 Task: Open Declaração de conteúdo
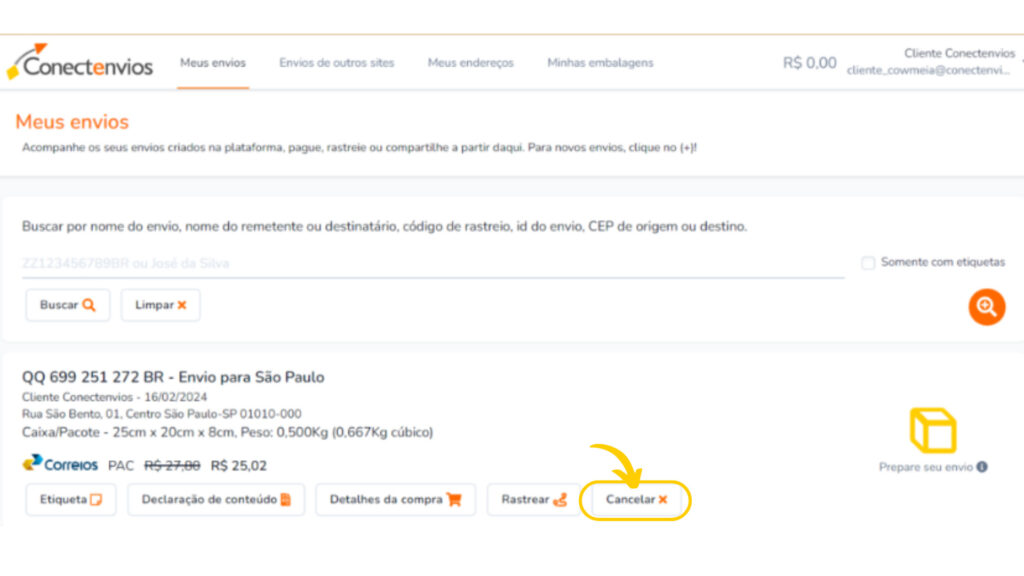coord(216,500)
